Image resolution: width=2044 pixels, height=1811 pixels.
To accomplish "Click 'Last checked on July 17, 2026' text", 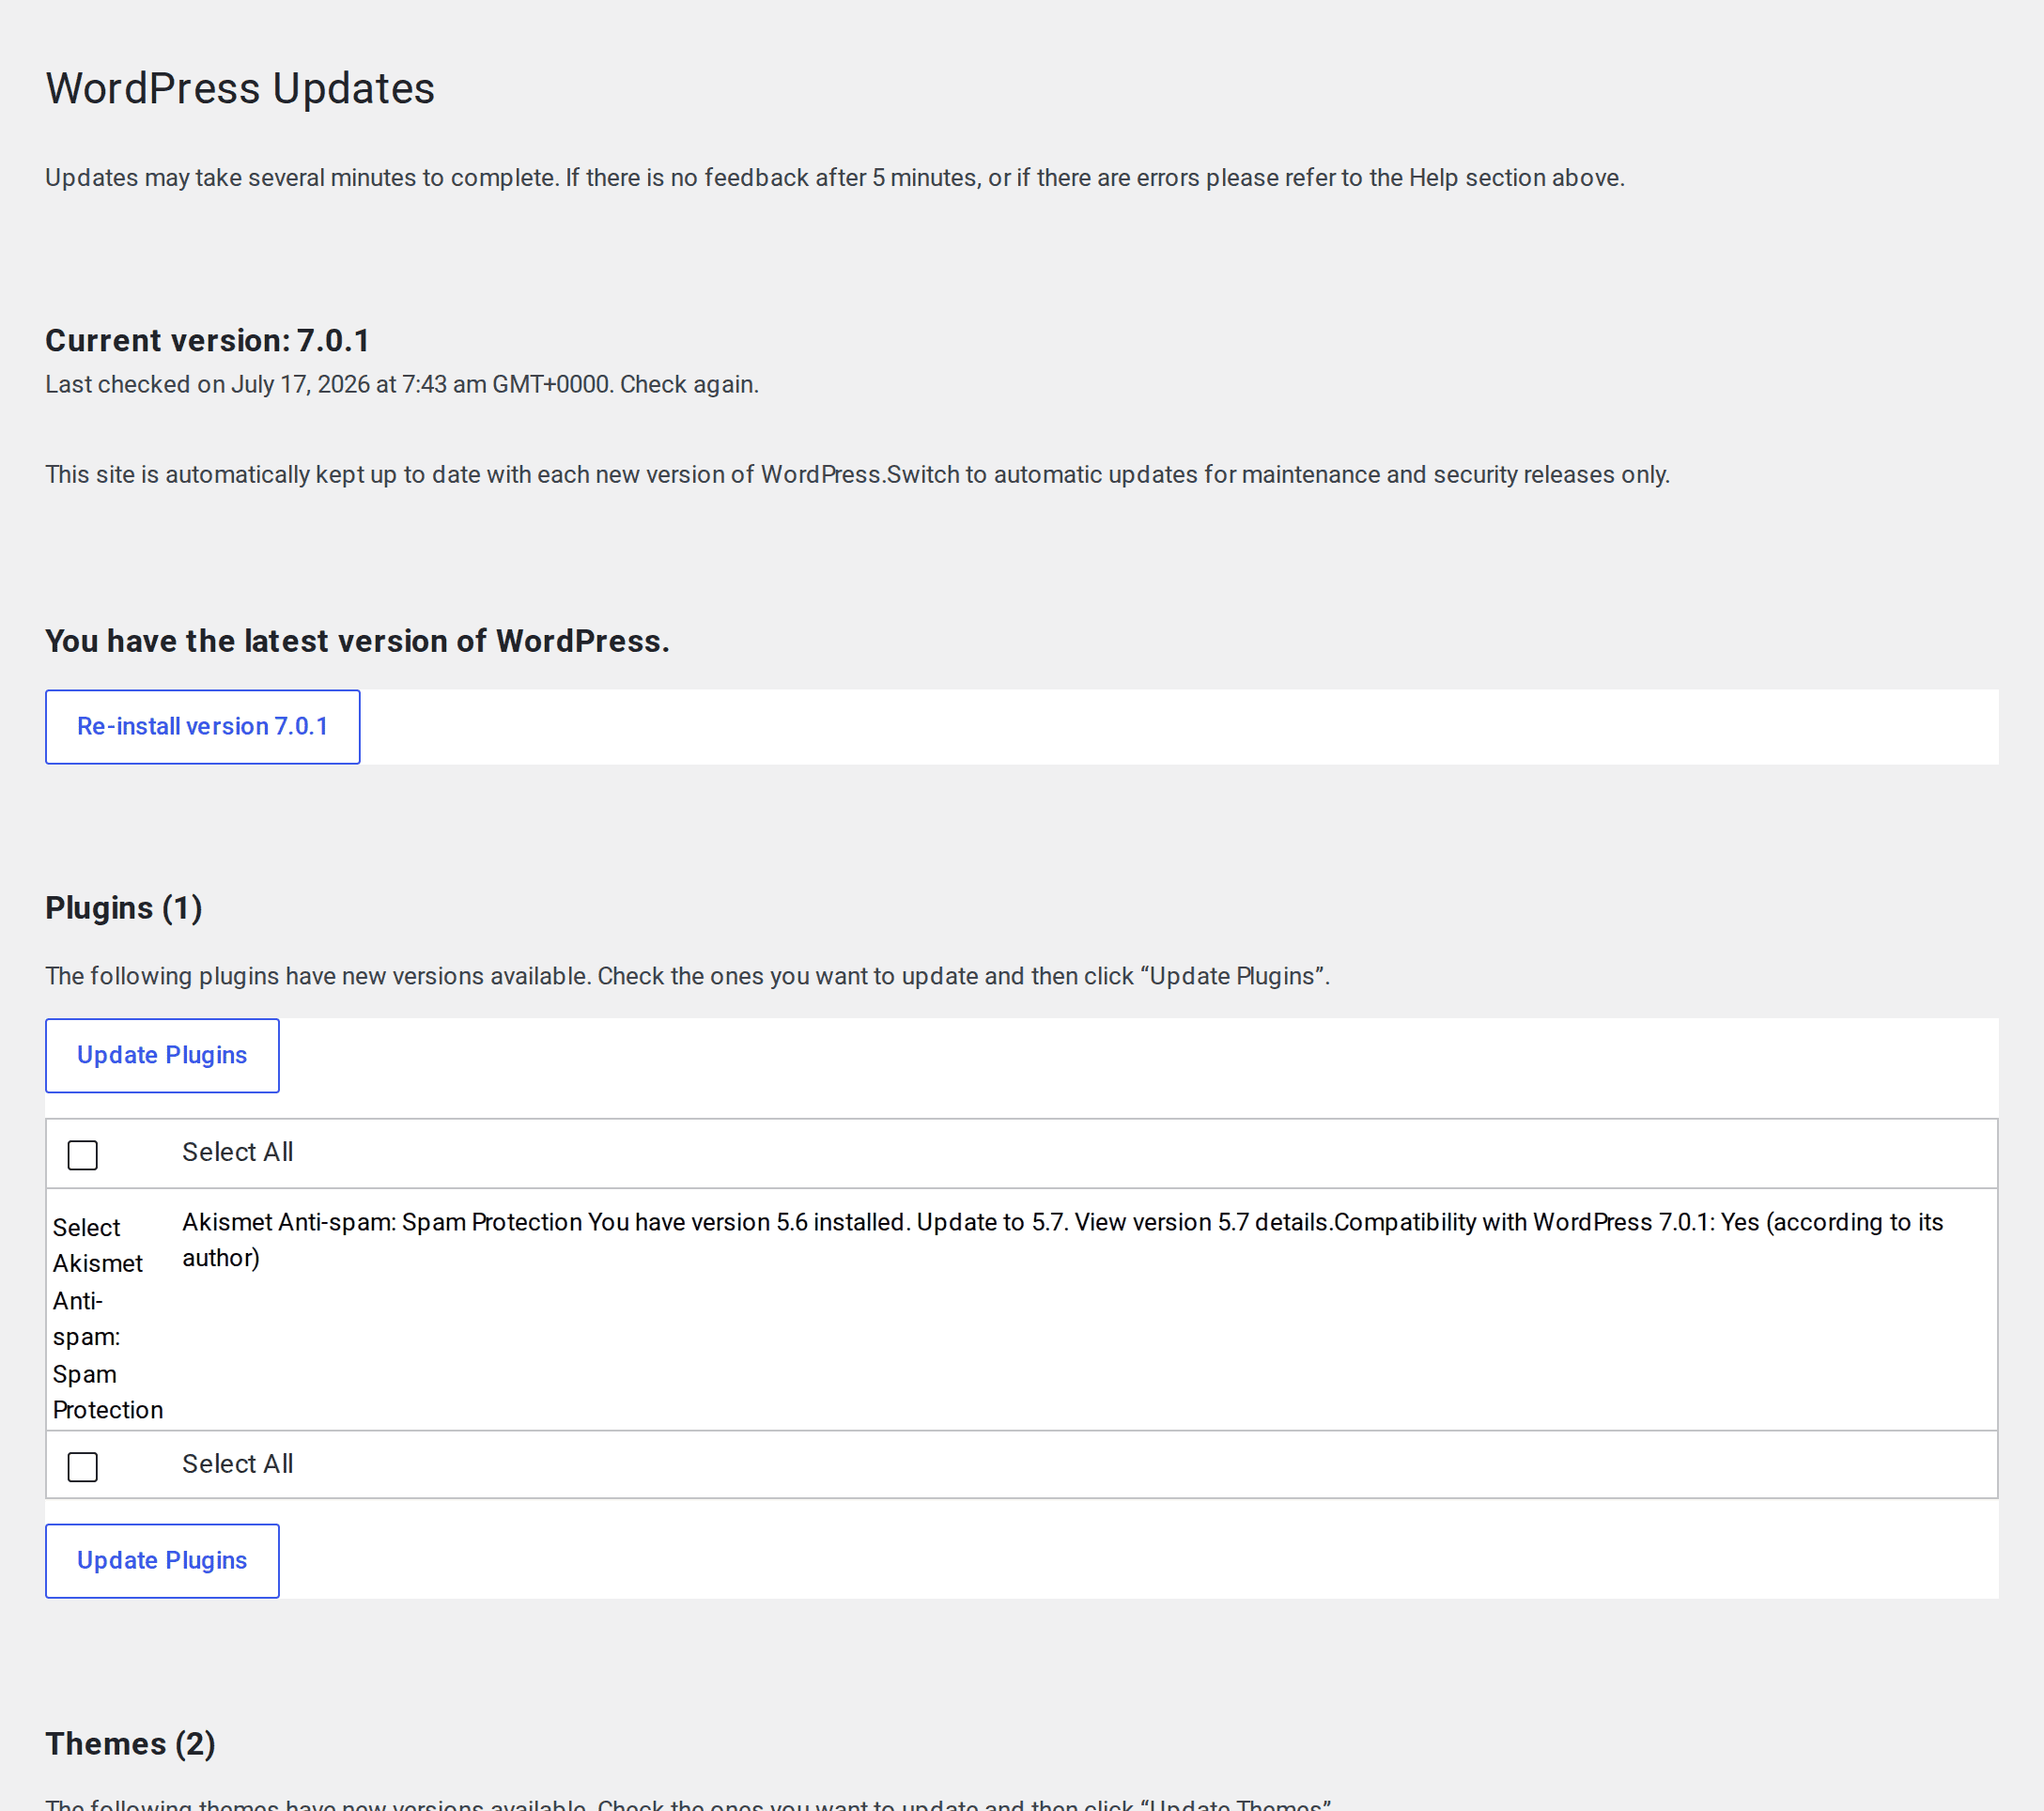I will pyautogui.click(x=207, y=384).
